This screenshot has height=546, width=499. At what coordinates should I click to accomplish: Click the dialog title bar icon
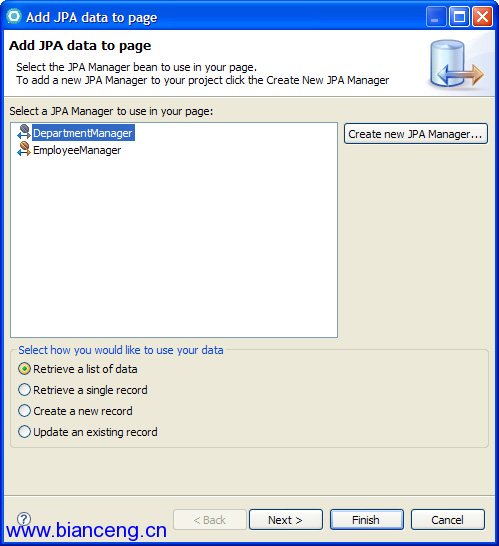point(14,16)
